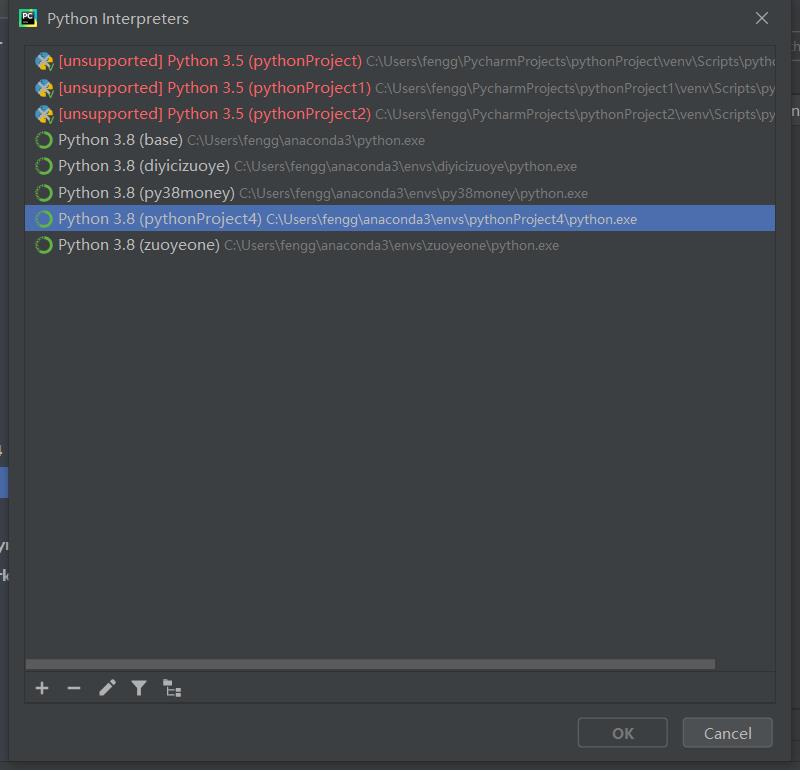Click the virtualenv icon of Python 3.5 (pythonProject)
Image resolution: width=800 pixels, height=770 pixels.
click(x=44, y=61)
